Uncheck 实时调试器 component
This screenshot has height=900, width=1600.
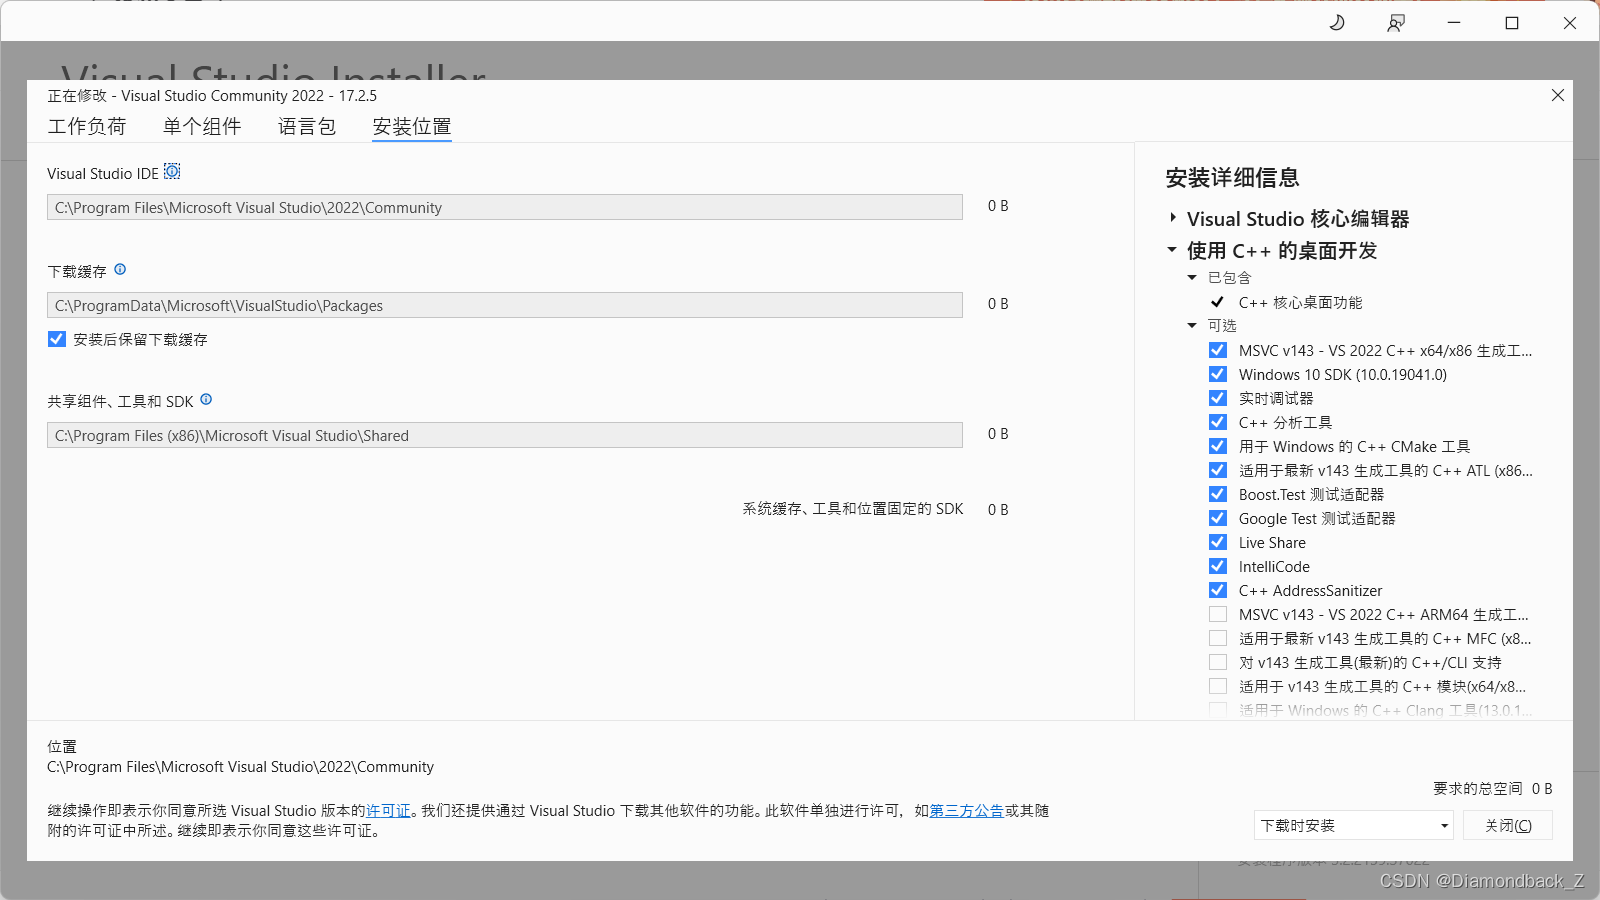1218,398
